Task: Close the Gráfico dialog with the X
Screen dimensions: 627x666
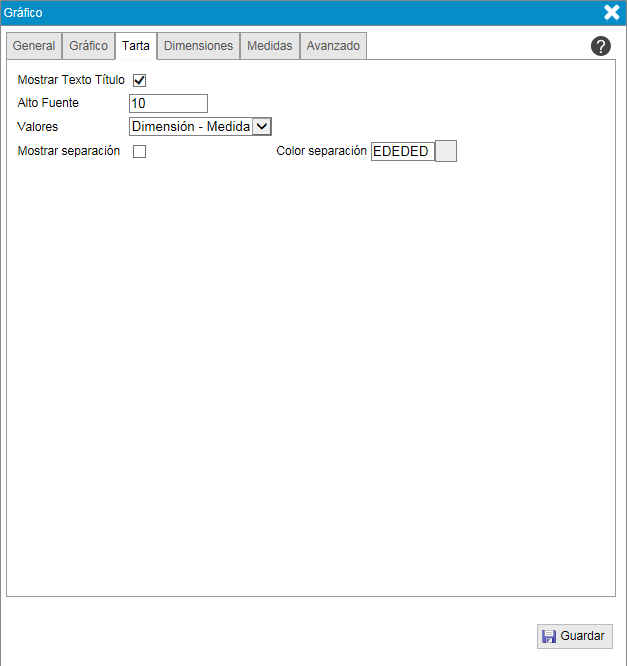Action: [612, 13]
